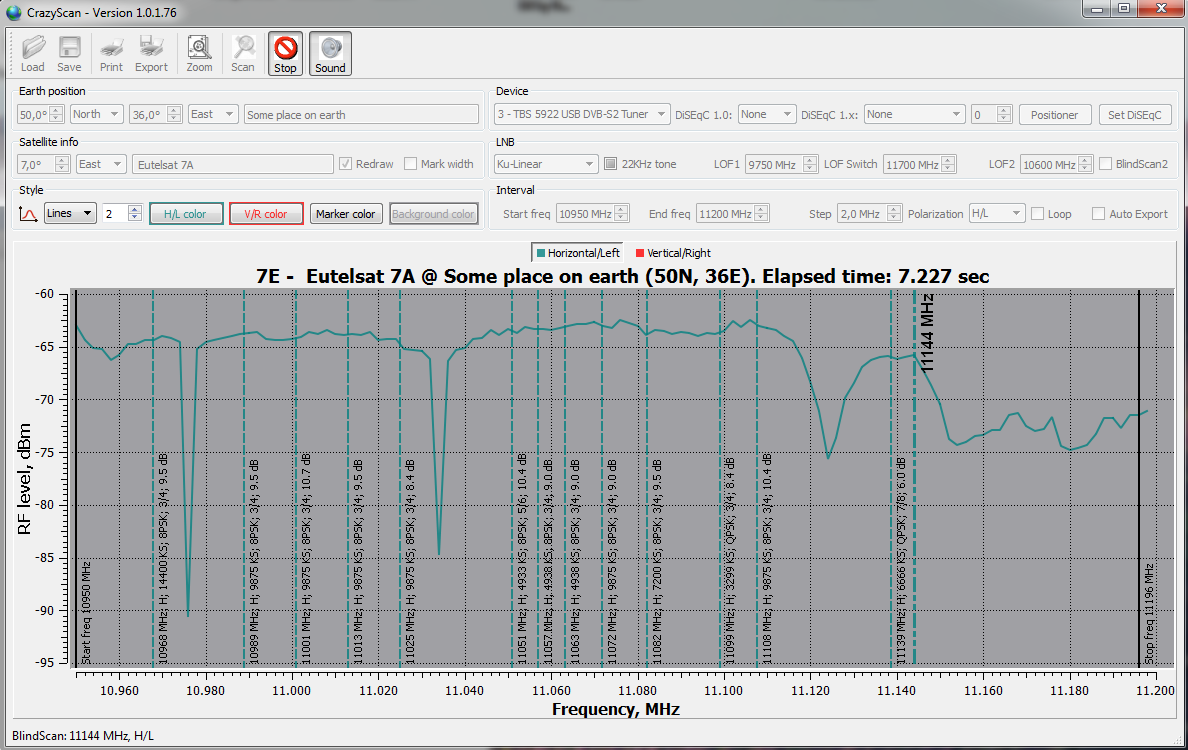The height and width of the screenshot is (750, 1188).
Task: Toggle the Redraw checkbox
Action: [345, 164]
